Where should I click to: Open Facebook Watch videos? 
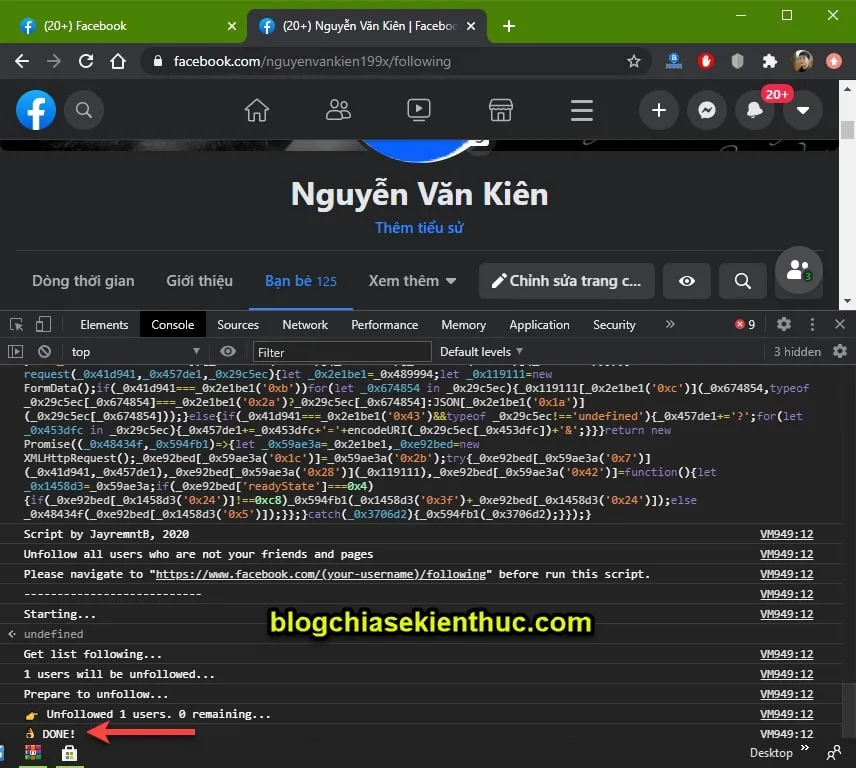(x=419, y=110)
